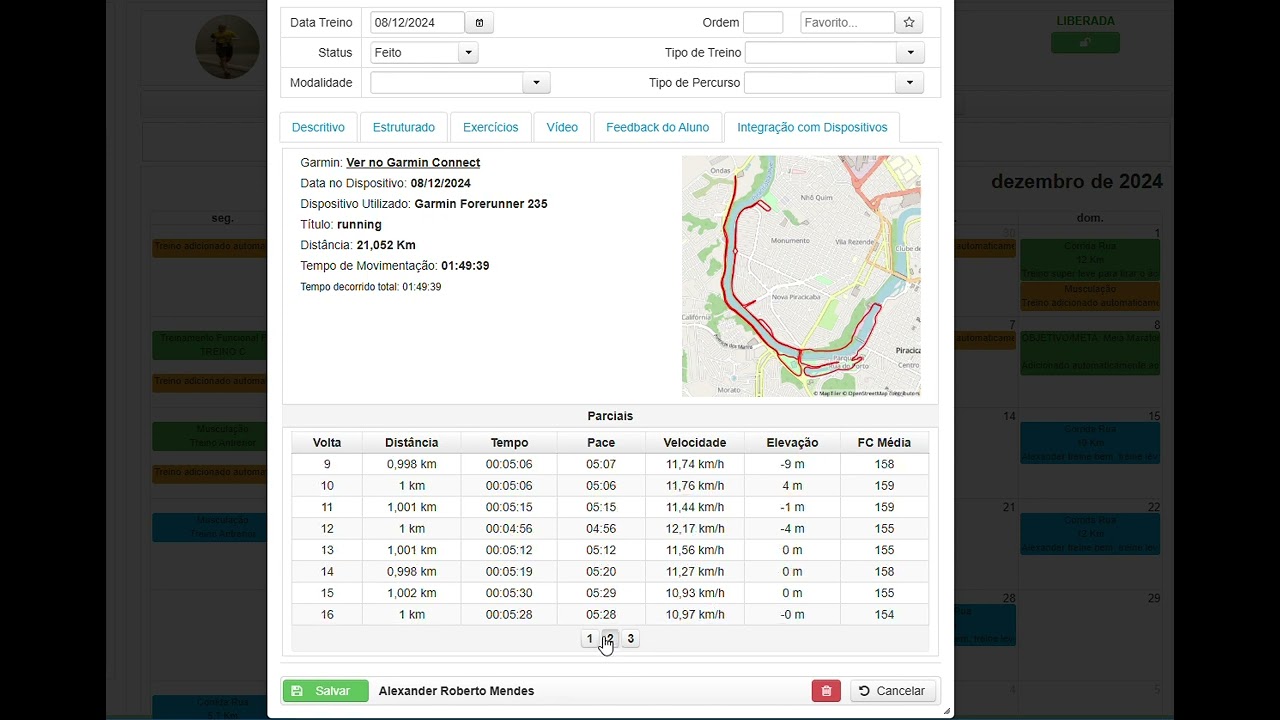Click lap 14 pace 05:20
The height and width of the screenshot is (720, 1280).
(601, 572)
